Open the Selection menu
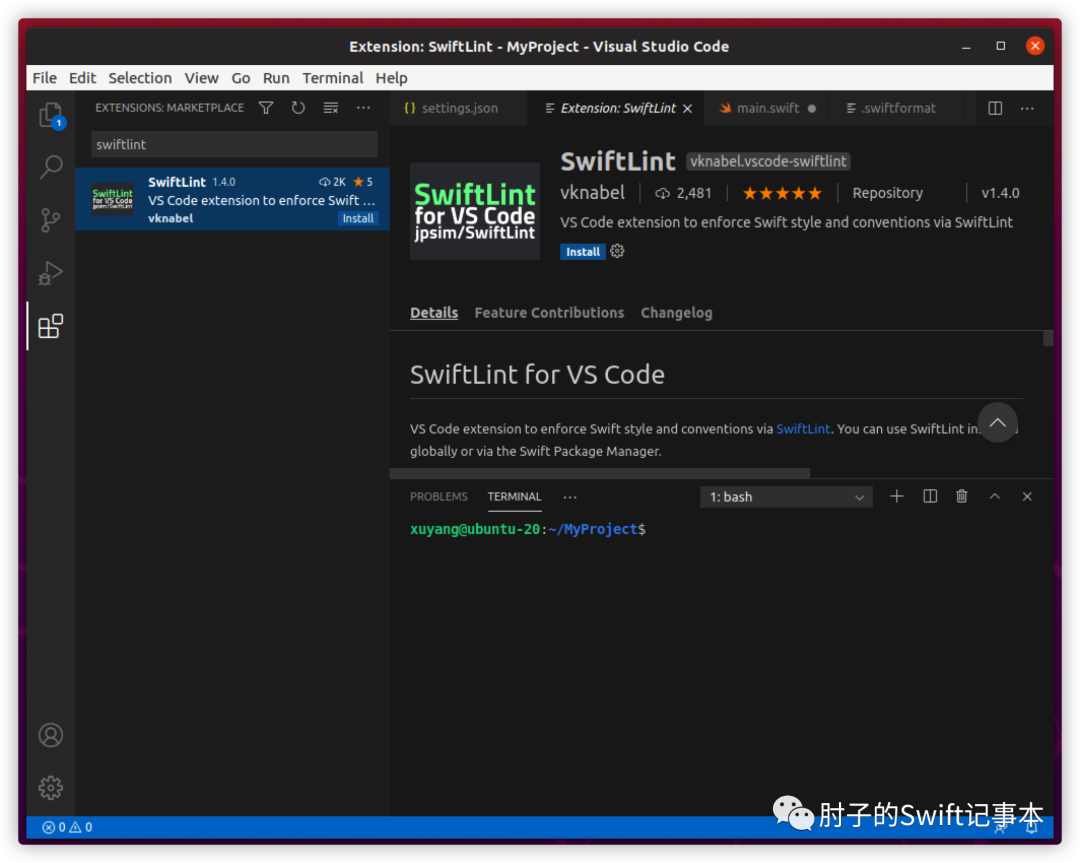1080x863 pixels. pyautogui.click(x=140, y=78)
